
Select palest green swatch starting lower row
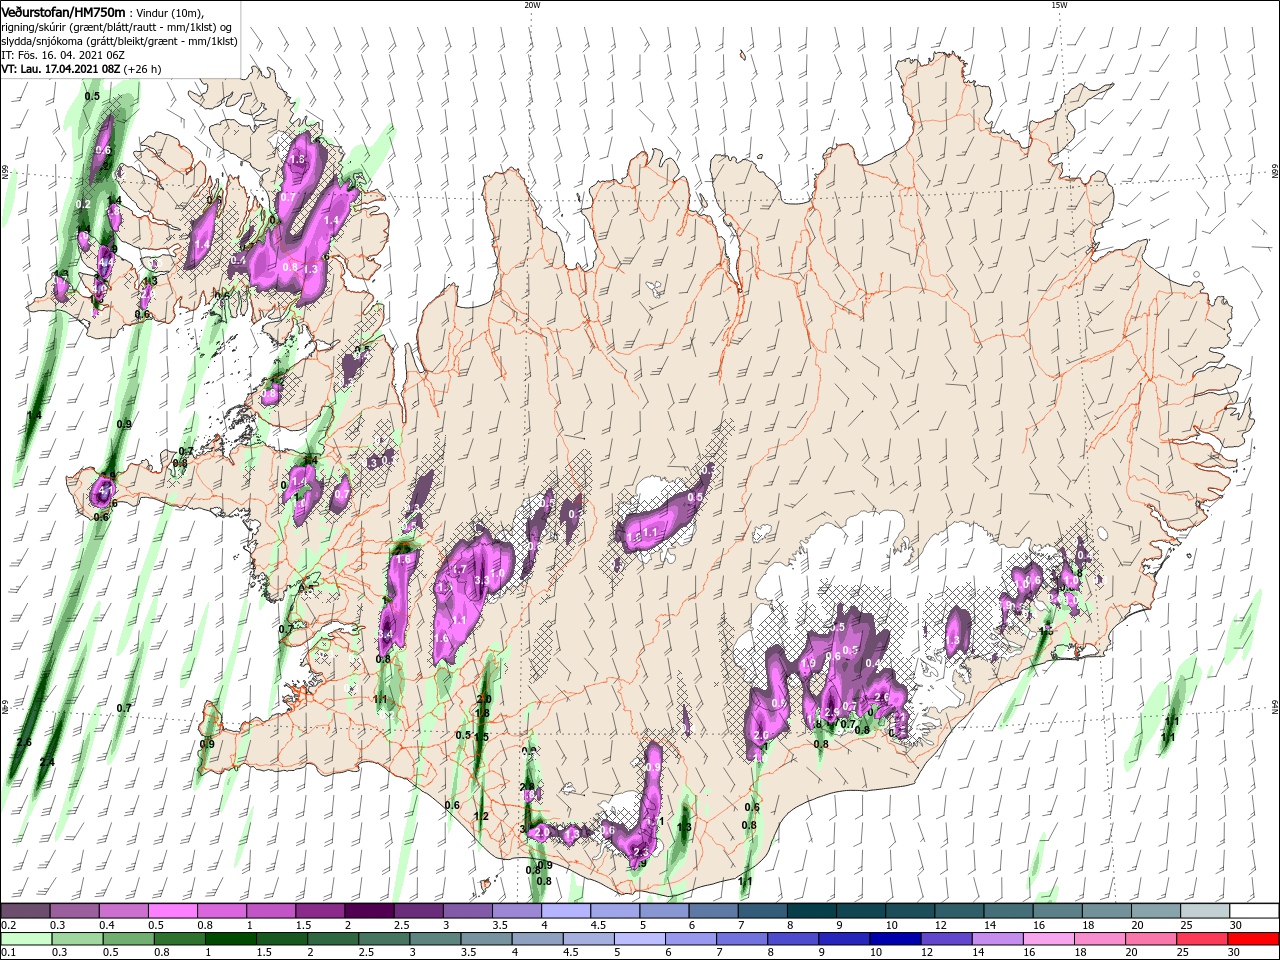click(x=26, y=939)
